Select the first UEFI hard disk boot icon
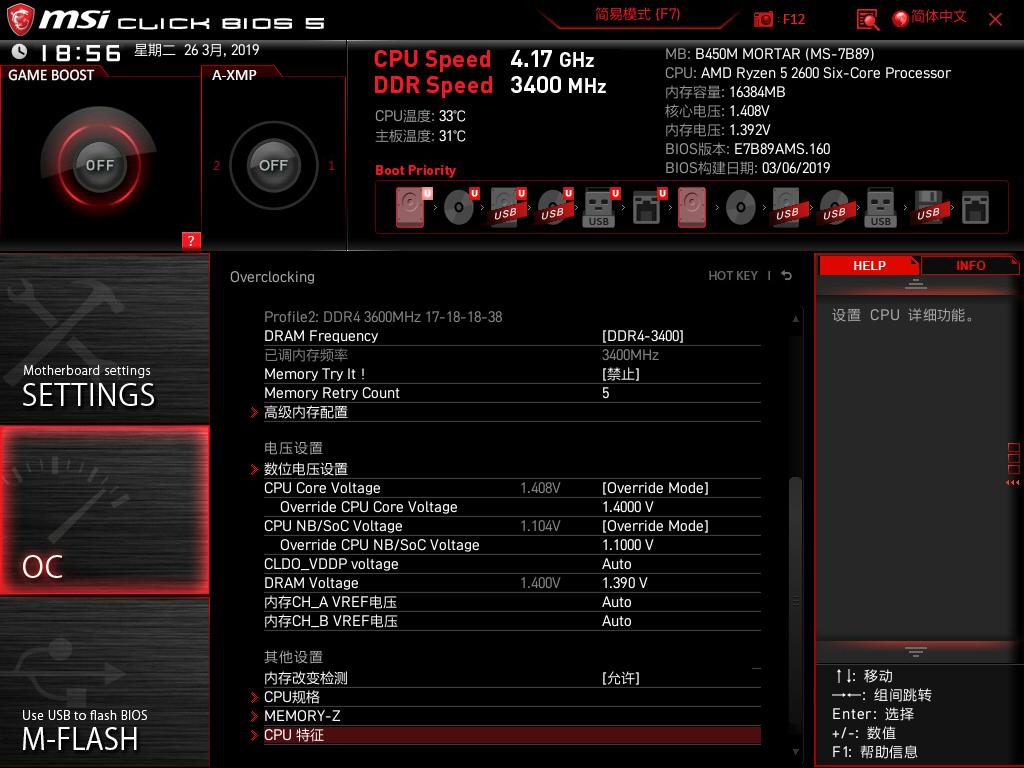The image size is (1024, 768). click(413, 208)
